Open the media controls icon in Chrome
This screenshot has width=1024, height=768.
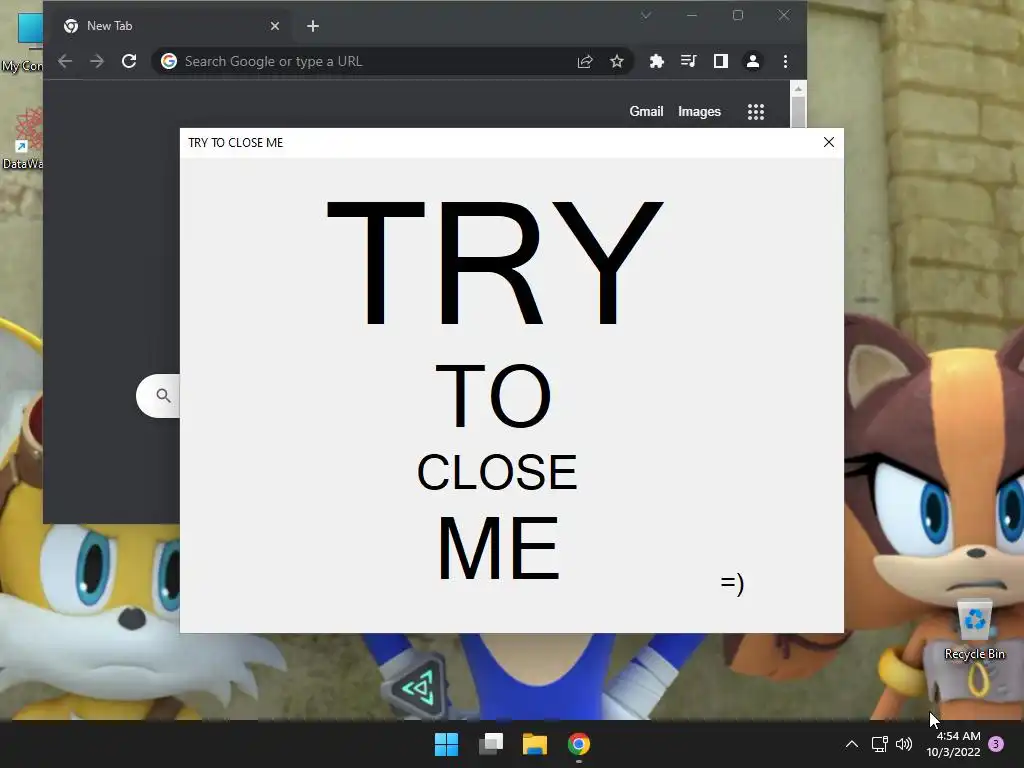688,61
